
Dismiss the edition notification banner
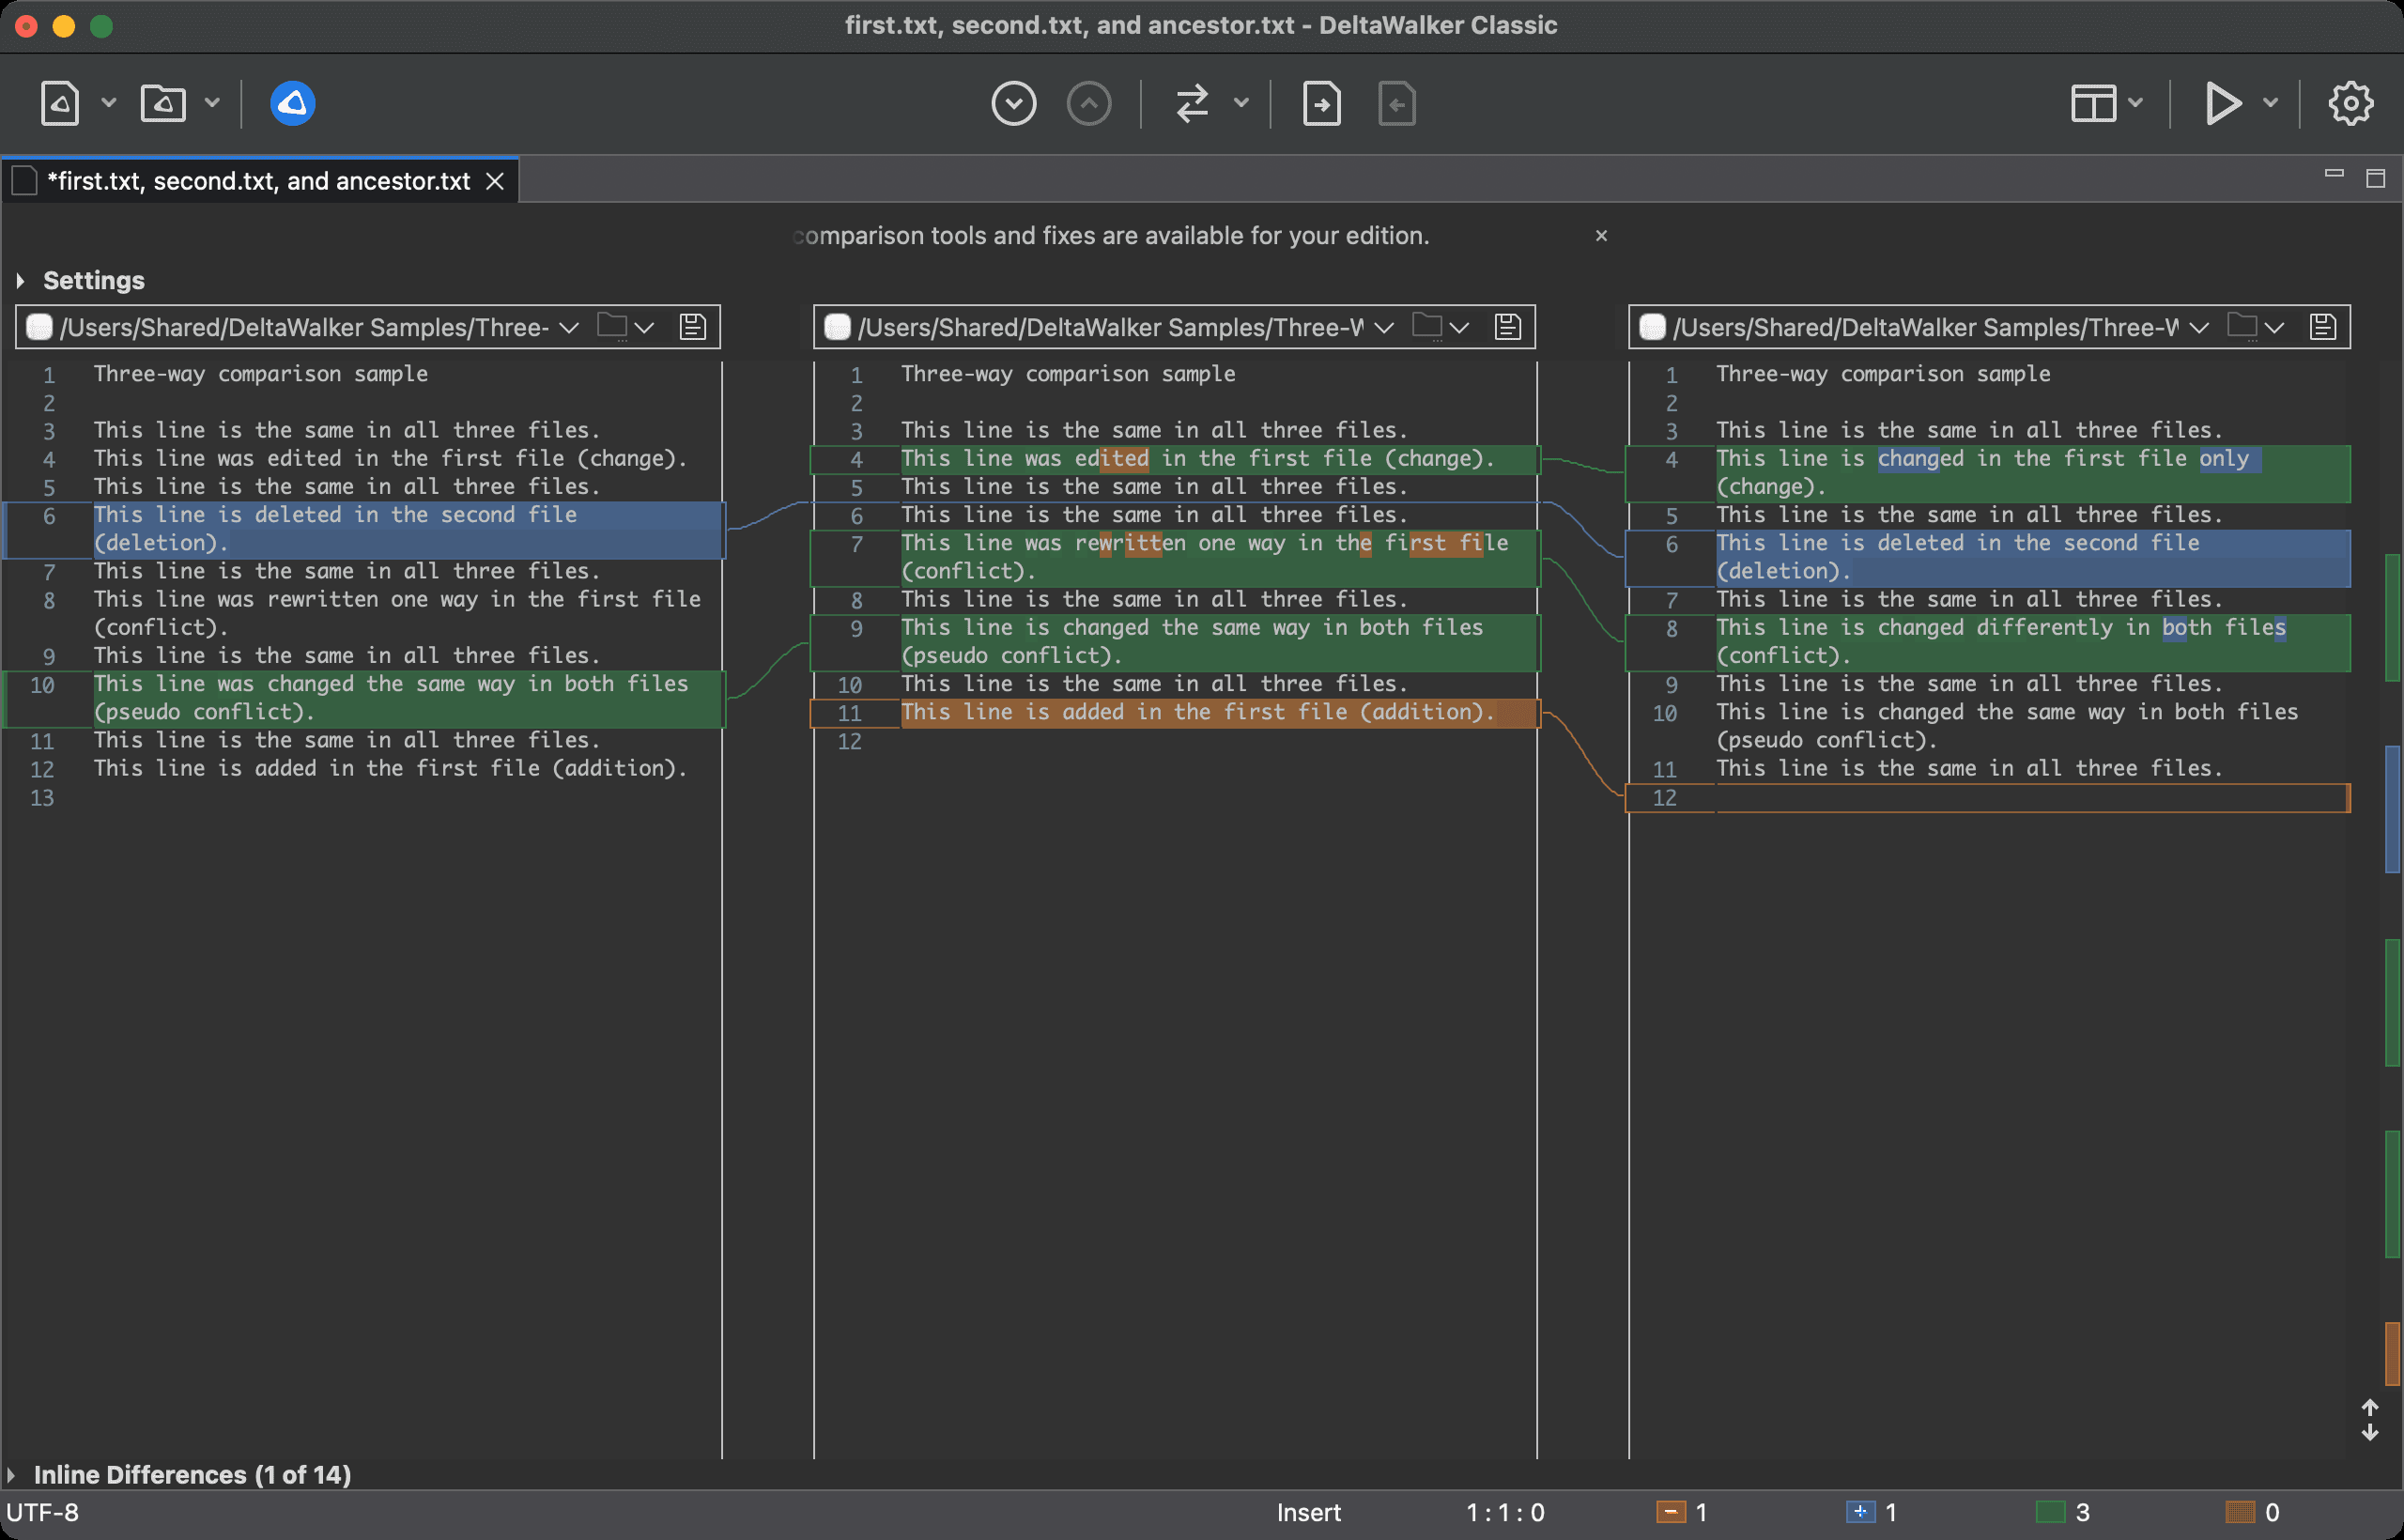pos(1601,236)
